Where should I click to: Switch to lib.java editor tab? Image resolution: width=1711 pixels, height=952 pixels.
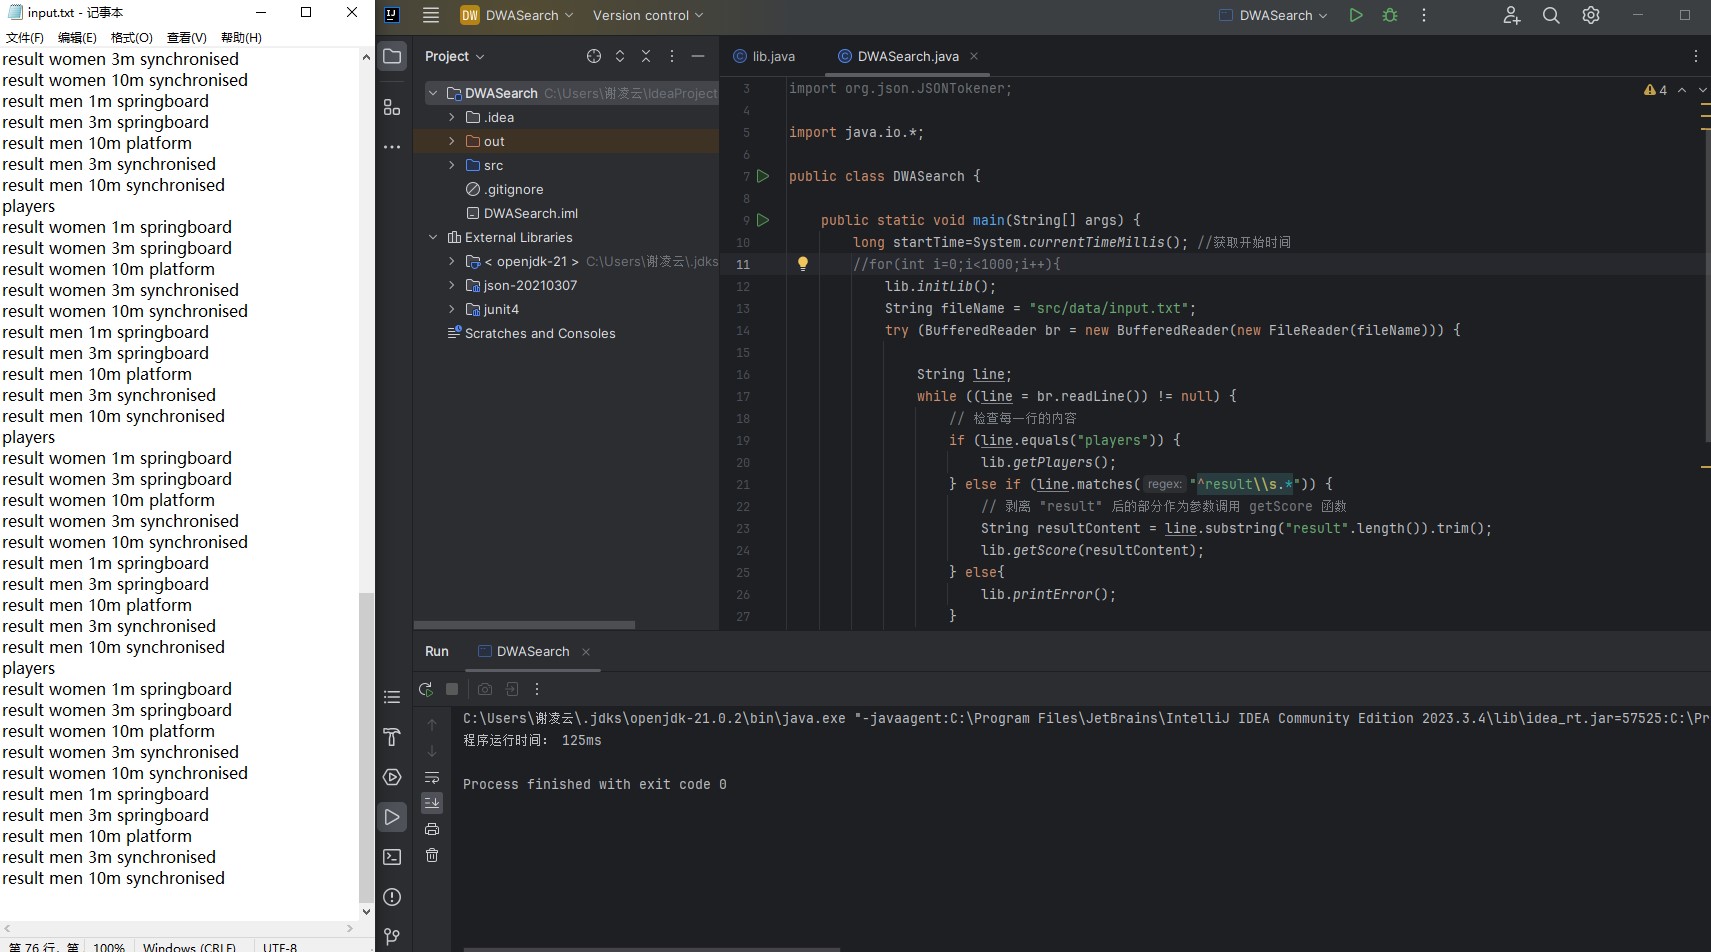point(765,56)
